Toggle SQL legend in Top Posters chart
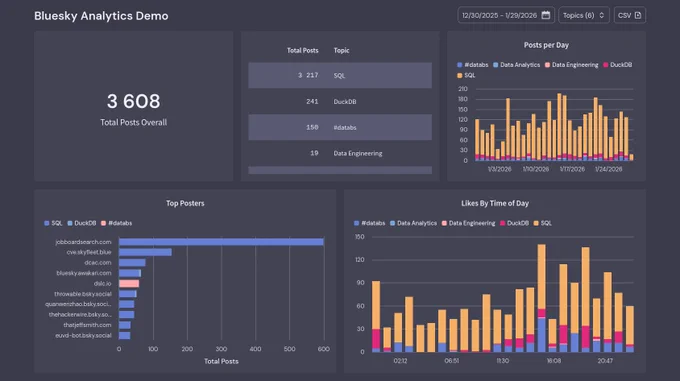This screenshot has width=680, height=381. pos(53,223)
